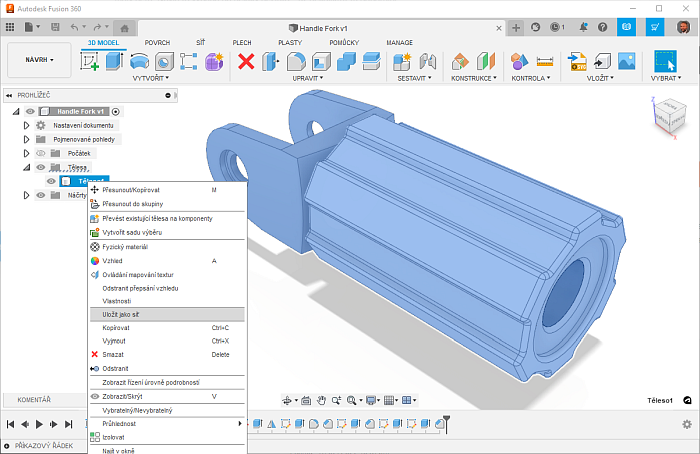Viewport: 700px width, 454px height.
Task: Click the Home icon in the top bar
Action: [x=124, y=27]
